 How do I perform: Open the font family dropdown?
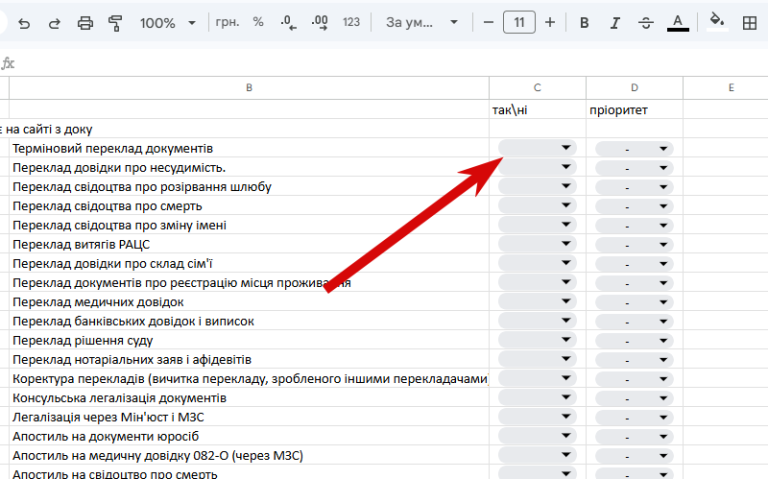(421, 22)
